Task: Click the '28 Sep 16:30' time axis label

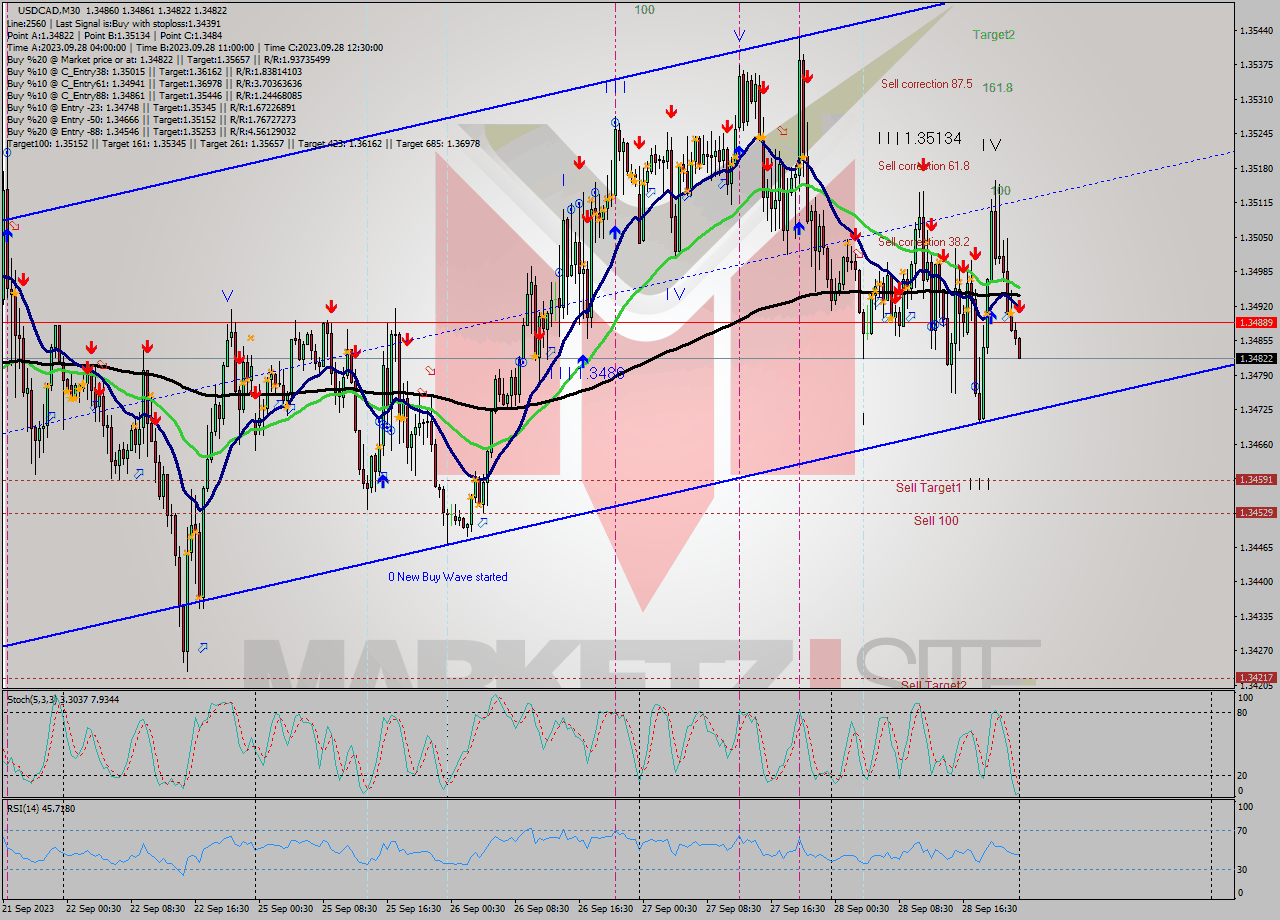Action: pos(989,908)
